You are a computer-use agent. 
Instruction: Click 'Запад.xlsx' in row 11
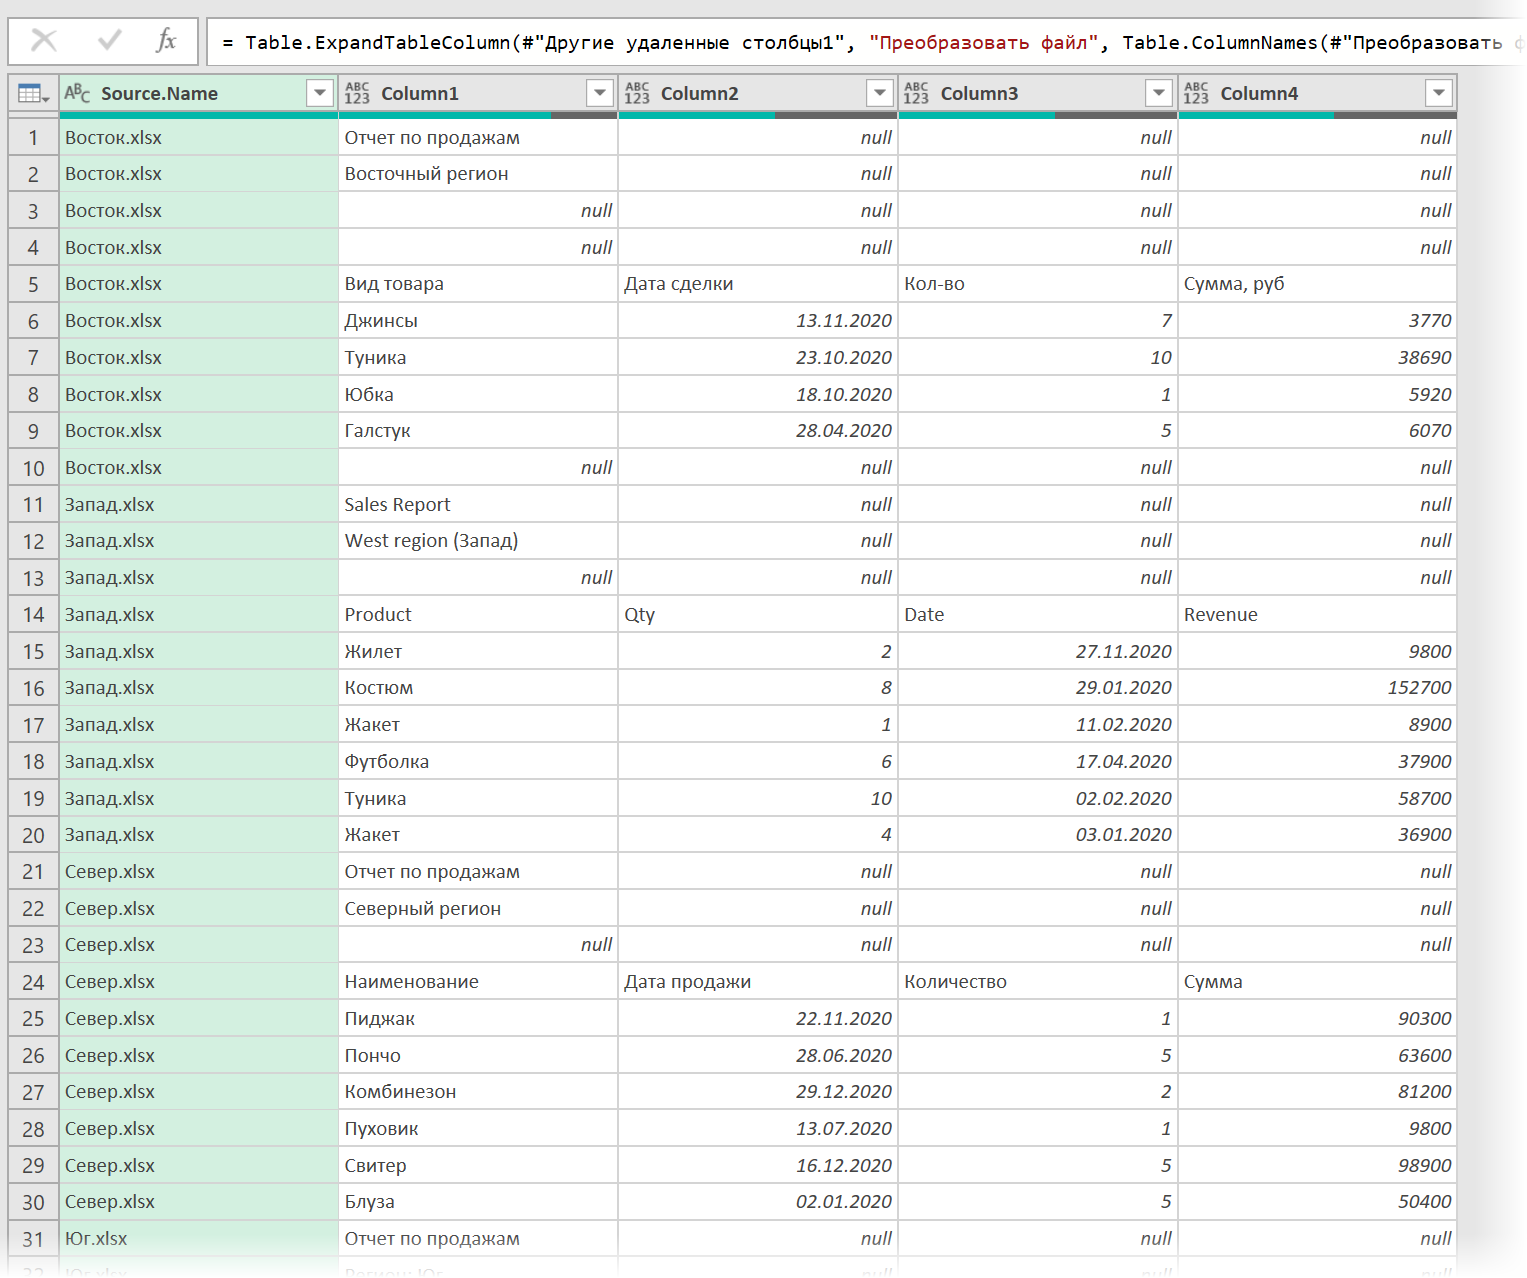coord(199,505)
